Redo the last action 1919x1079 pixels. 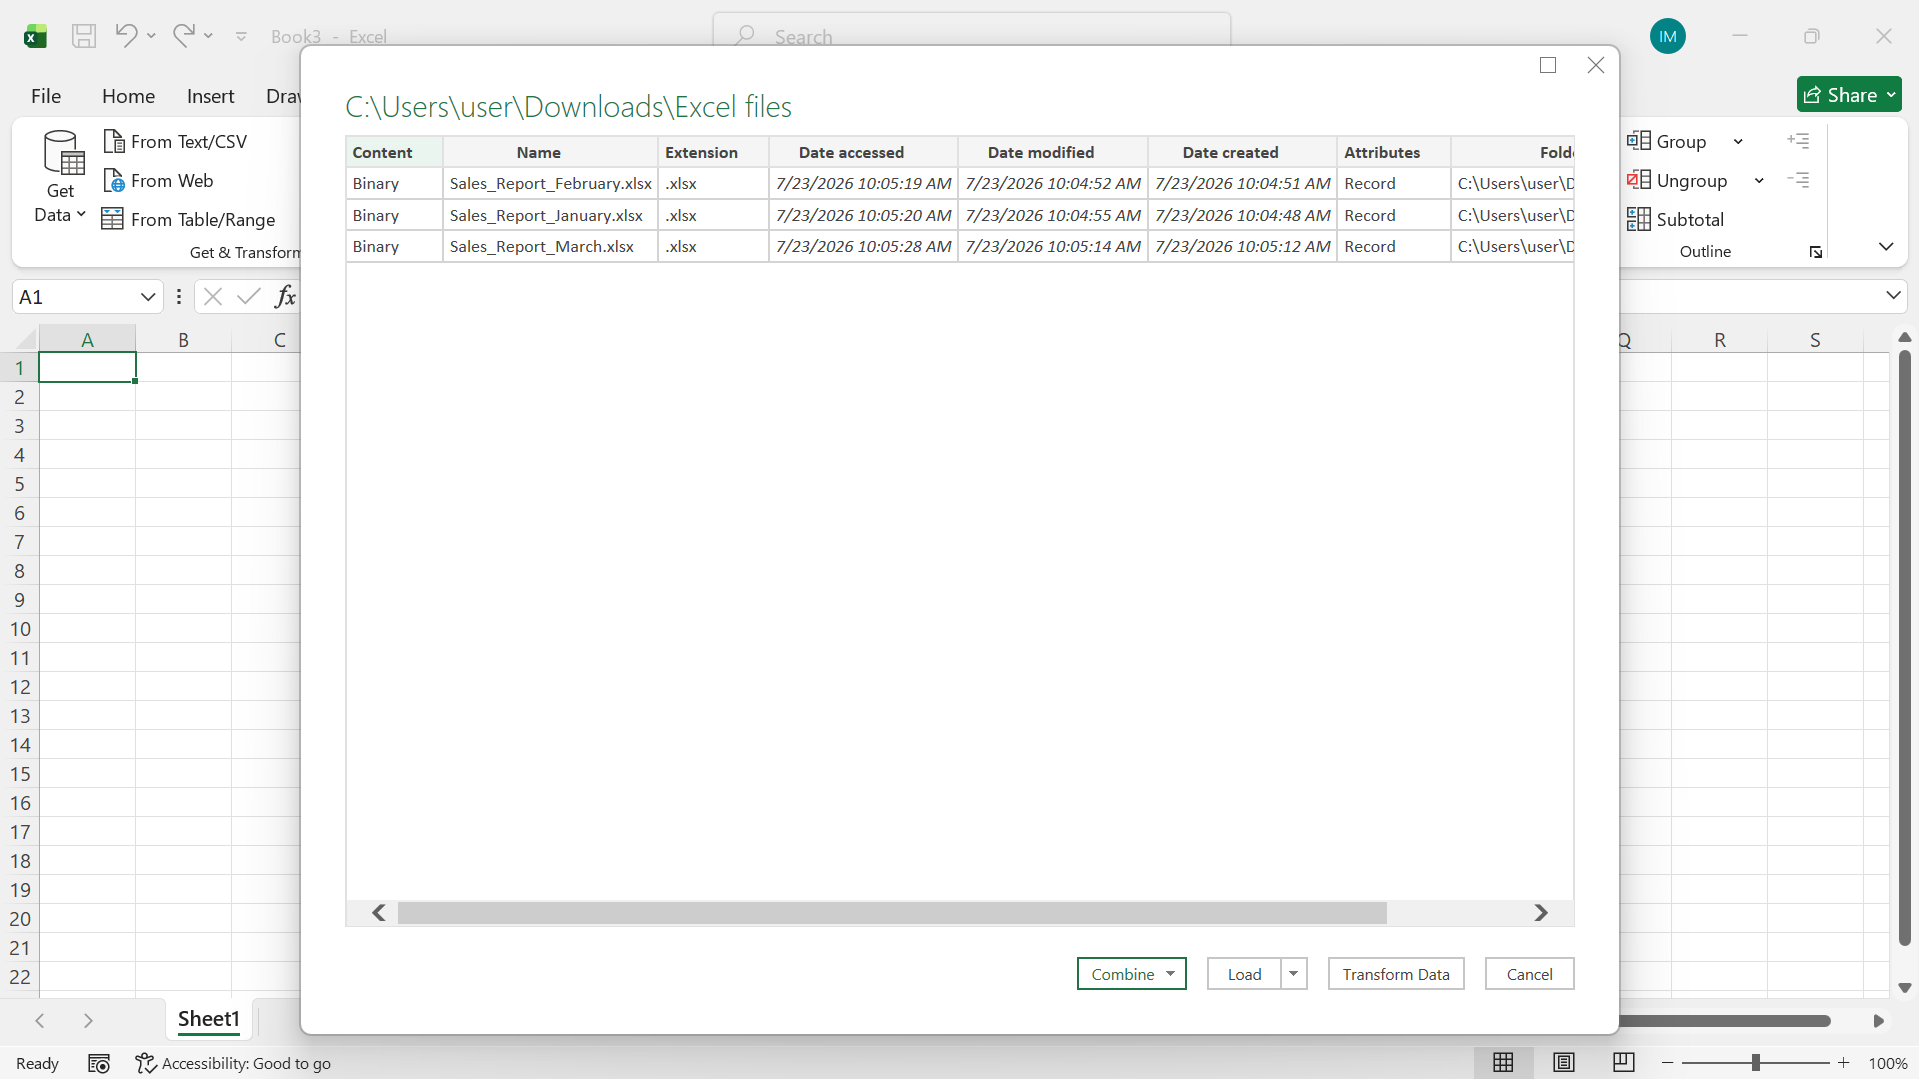click(x=183, y=35)
